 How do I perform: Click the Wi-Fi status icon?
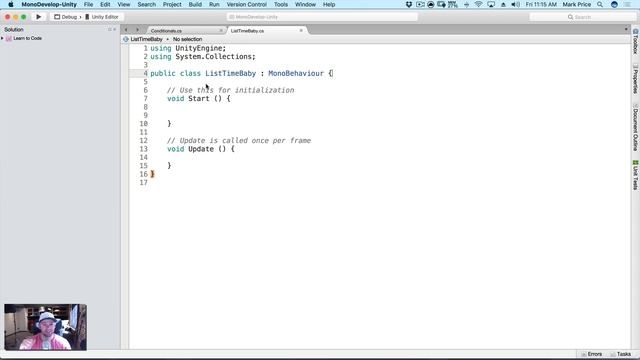[x=478, y=4]
